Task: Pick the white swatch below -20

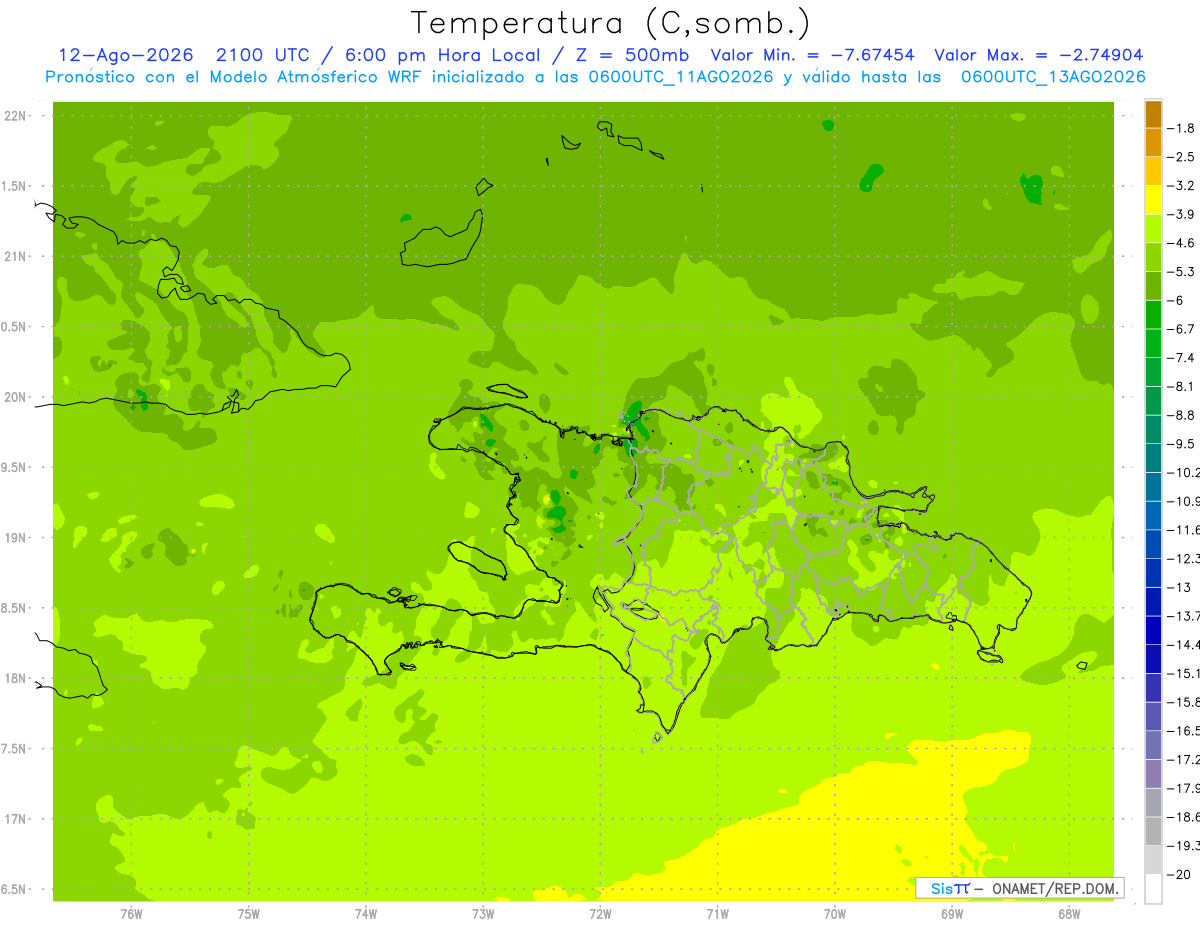Action: [x=1153, y=889]
